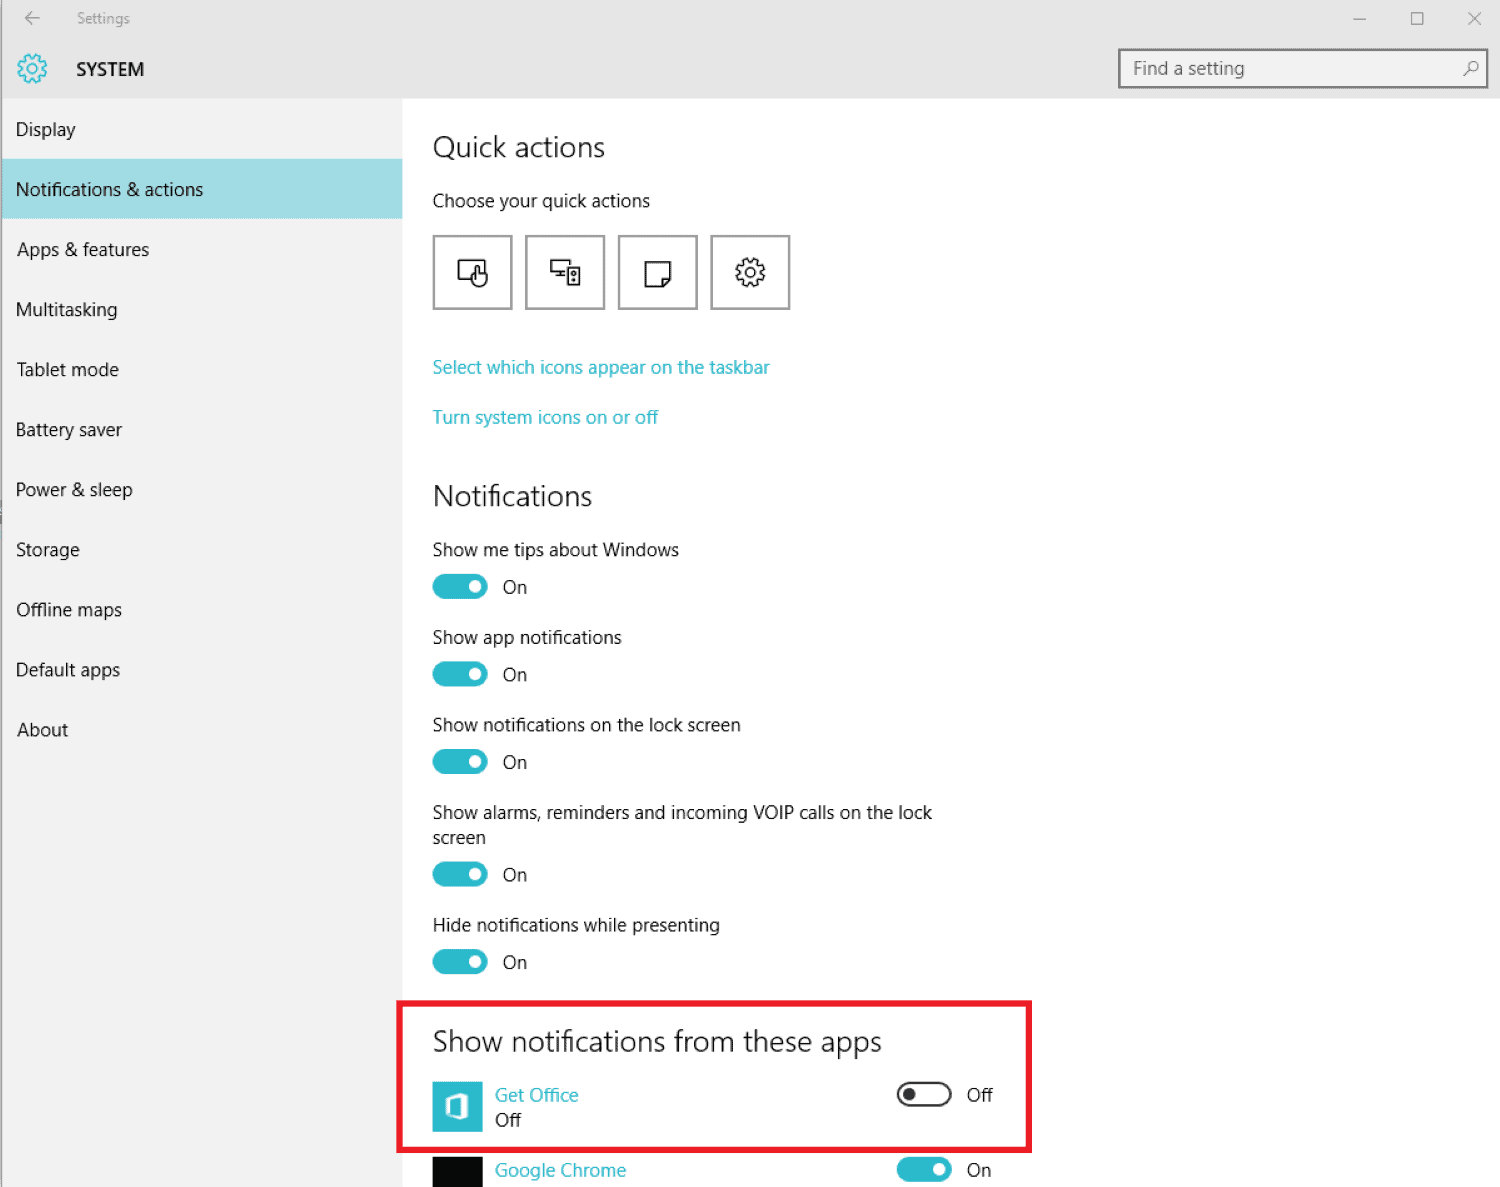Toggle Hide notifications while presenting

click(x=460, y=962)
